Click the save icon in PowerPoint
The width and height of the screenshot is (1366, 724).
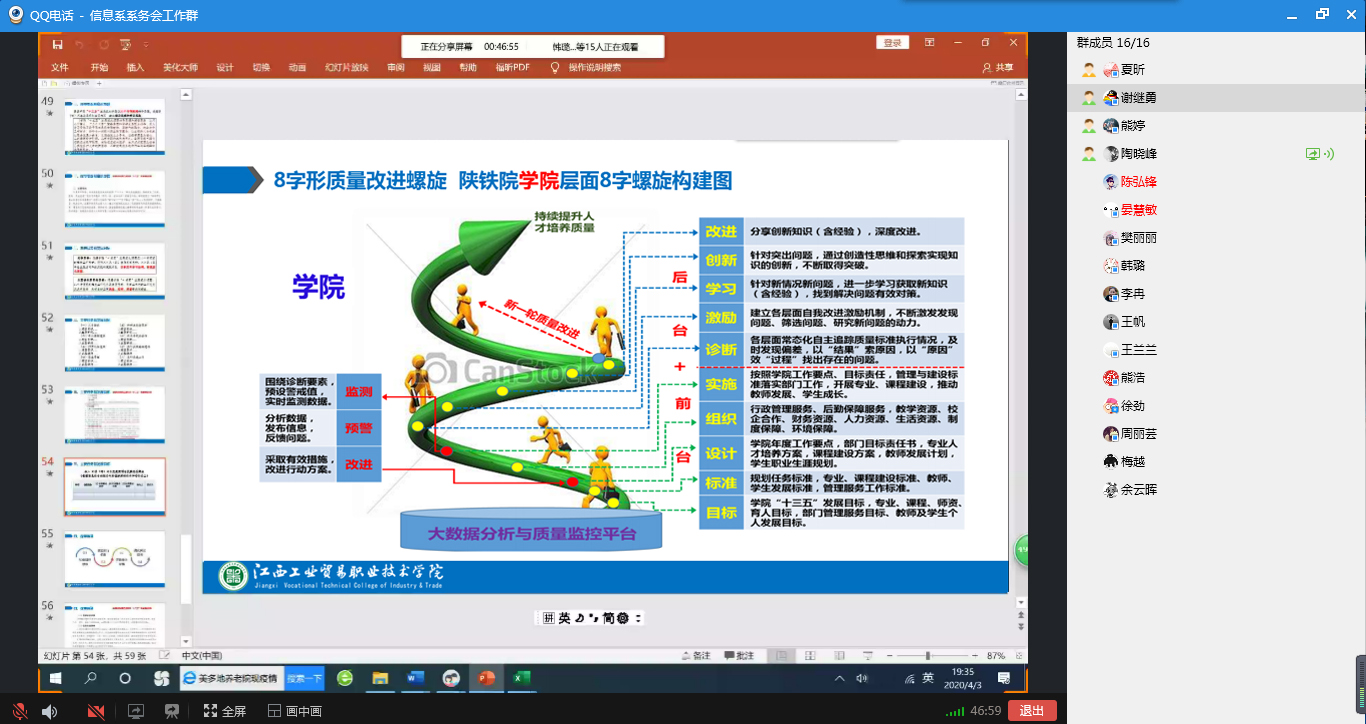(x=57, y=45)
